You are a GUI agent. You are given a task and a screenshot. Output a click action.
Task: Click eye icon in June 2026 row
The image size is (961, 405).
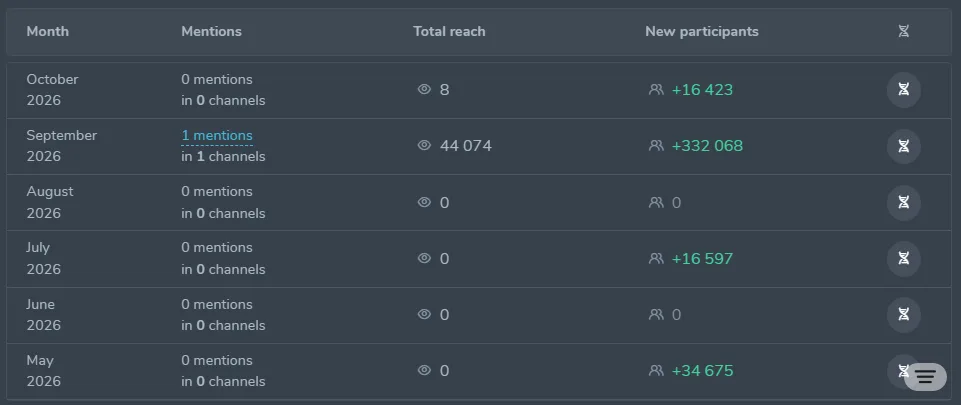point(424,314)
